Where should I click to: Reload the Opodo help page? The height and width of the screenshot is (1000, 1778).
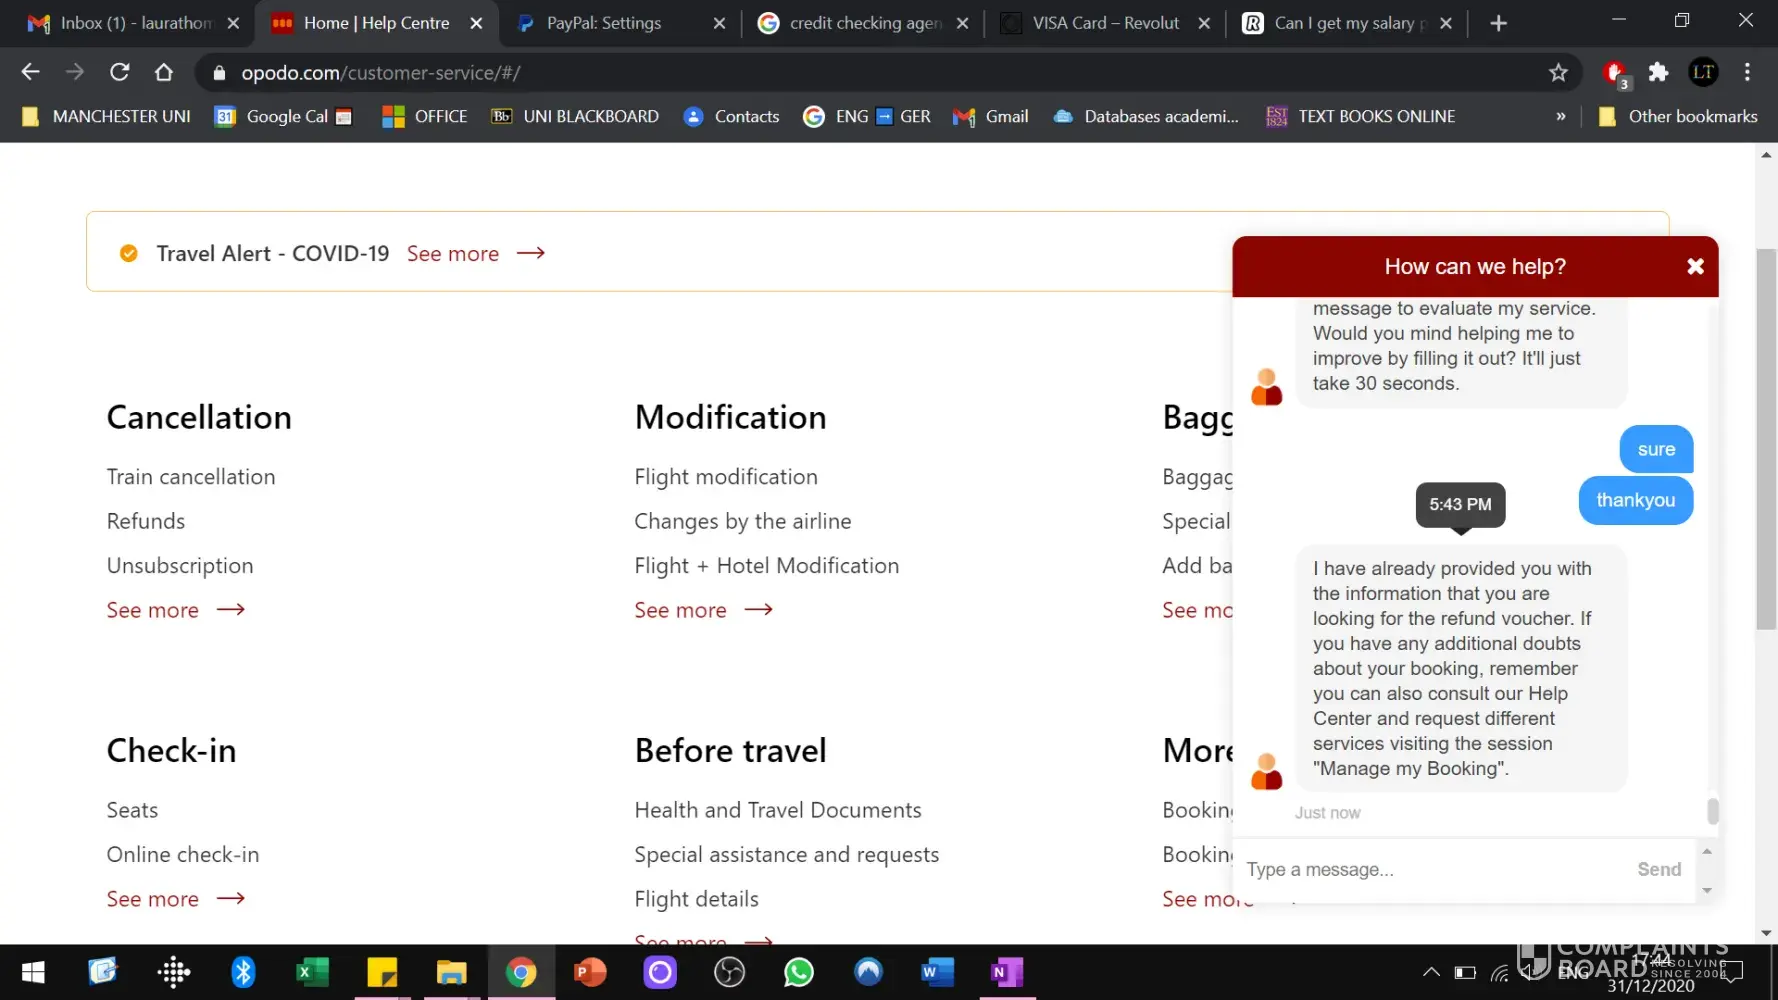(x=120, y=72)
